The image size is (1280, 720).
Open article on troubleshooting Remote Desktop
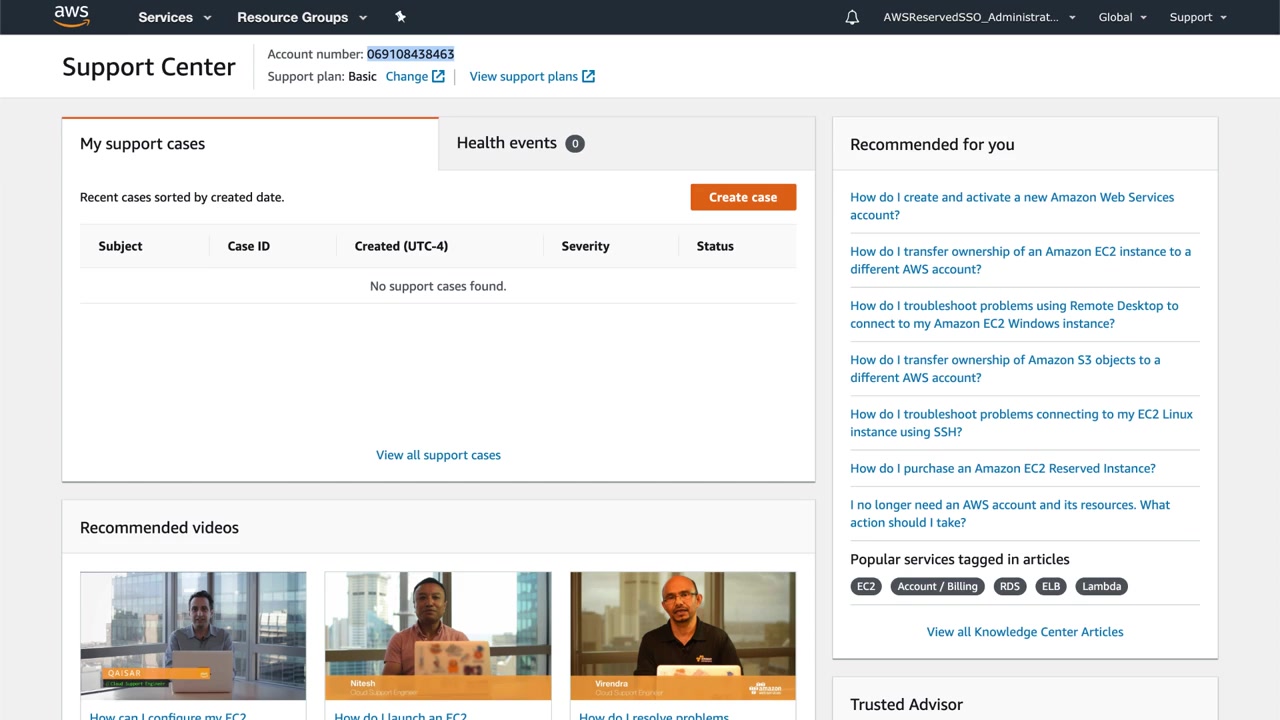(1014, 314)
